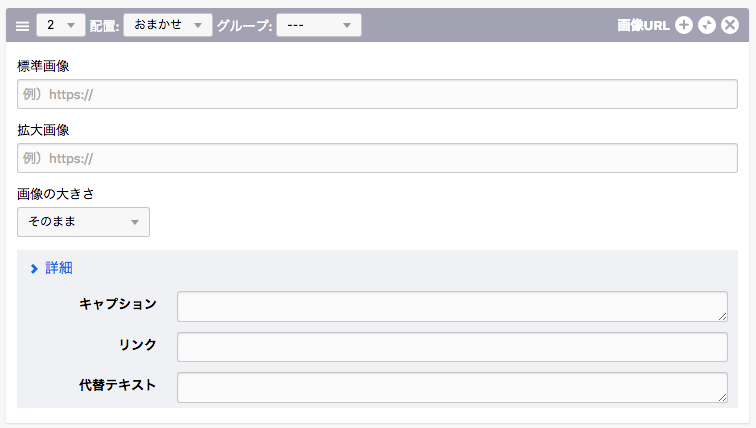Click the 代替テキスト text area

tap(451, 387)
